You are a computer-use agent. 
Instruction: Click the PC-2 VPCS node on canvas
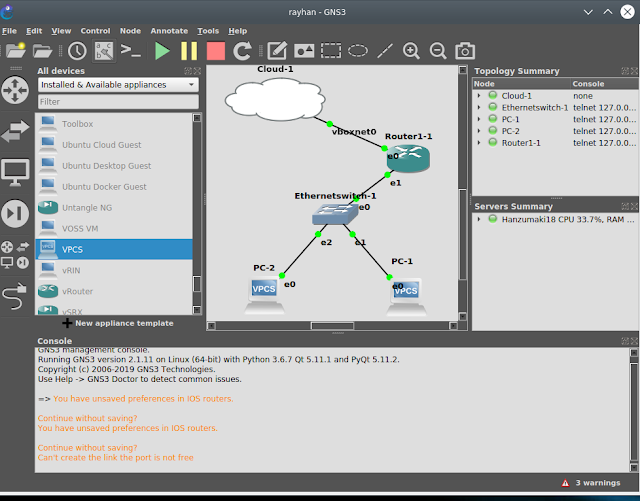coord(264,296)
